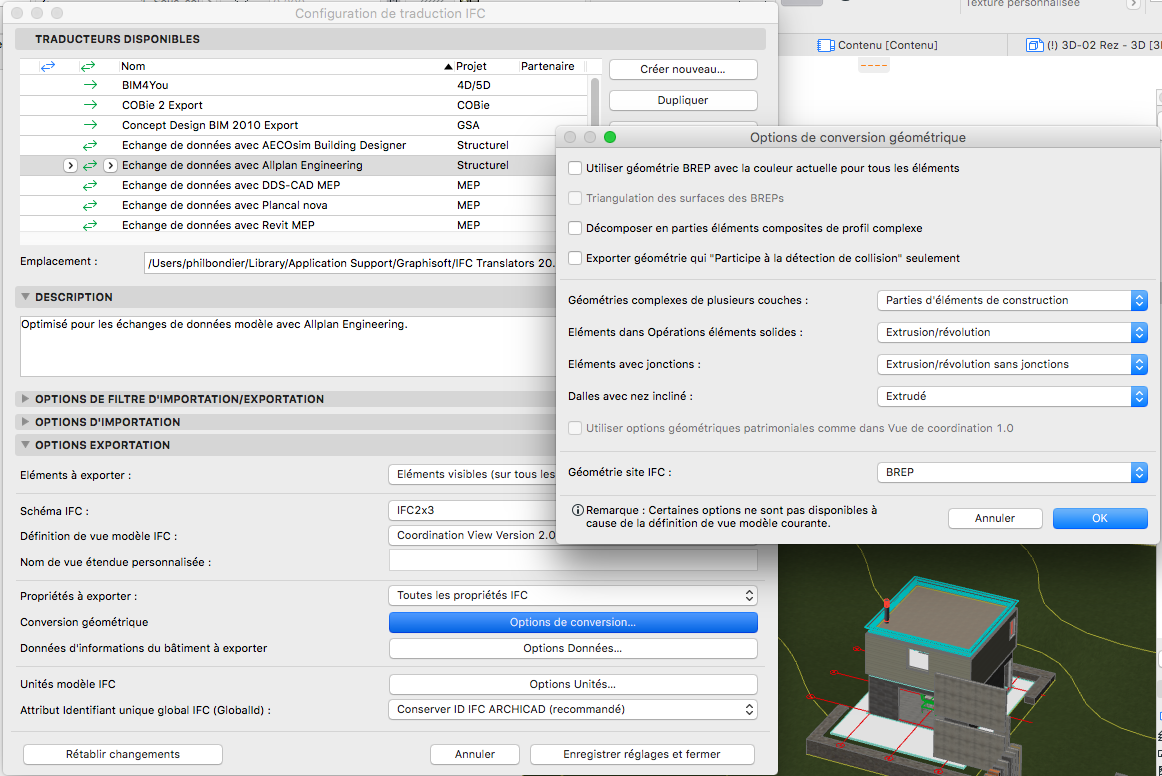The image size is (1162, 776).
Task: Click the green arrow next to COBie 2 Export
Action: 90,105
